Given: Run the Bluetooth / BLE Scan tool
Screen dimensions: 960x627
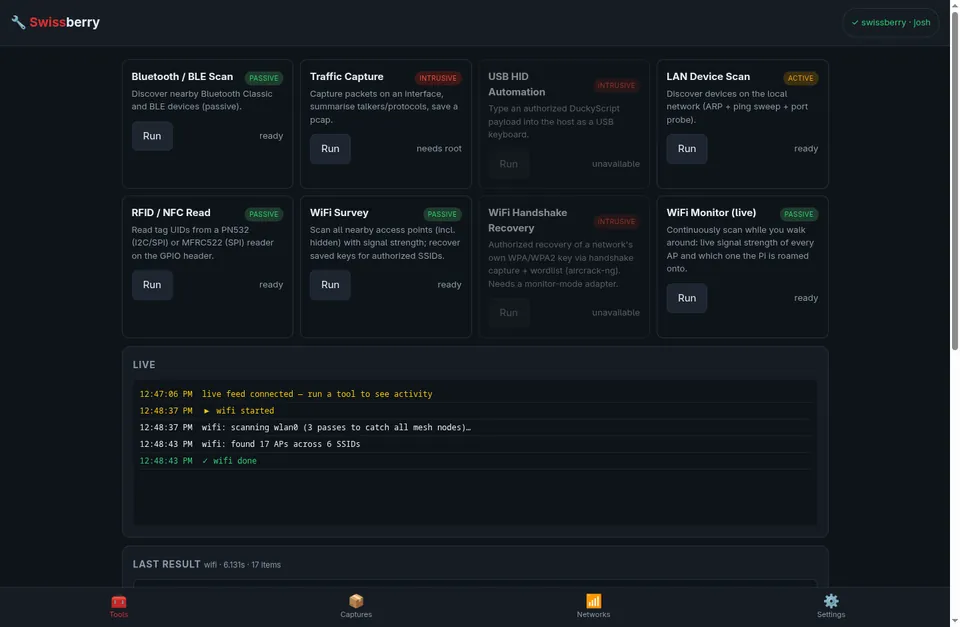Looking at the screenshot, I should pos(152,136).
